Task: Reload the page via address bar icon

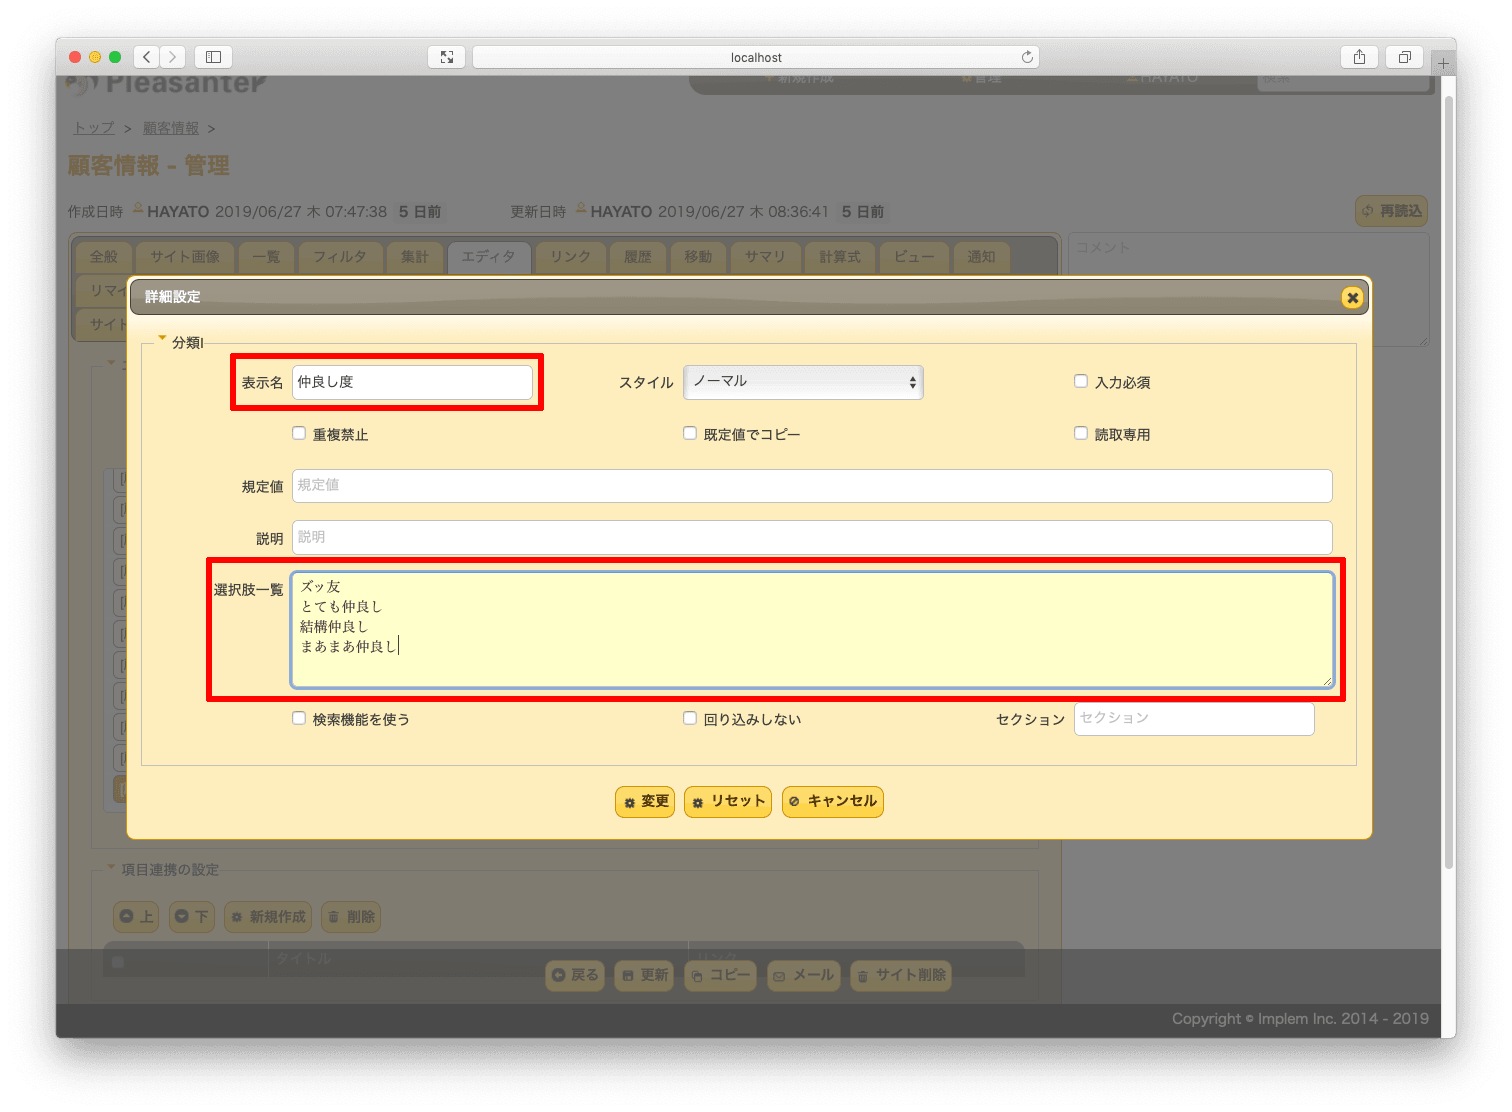Action: click(1027, 57)
